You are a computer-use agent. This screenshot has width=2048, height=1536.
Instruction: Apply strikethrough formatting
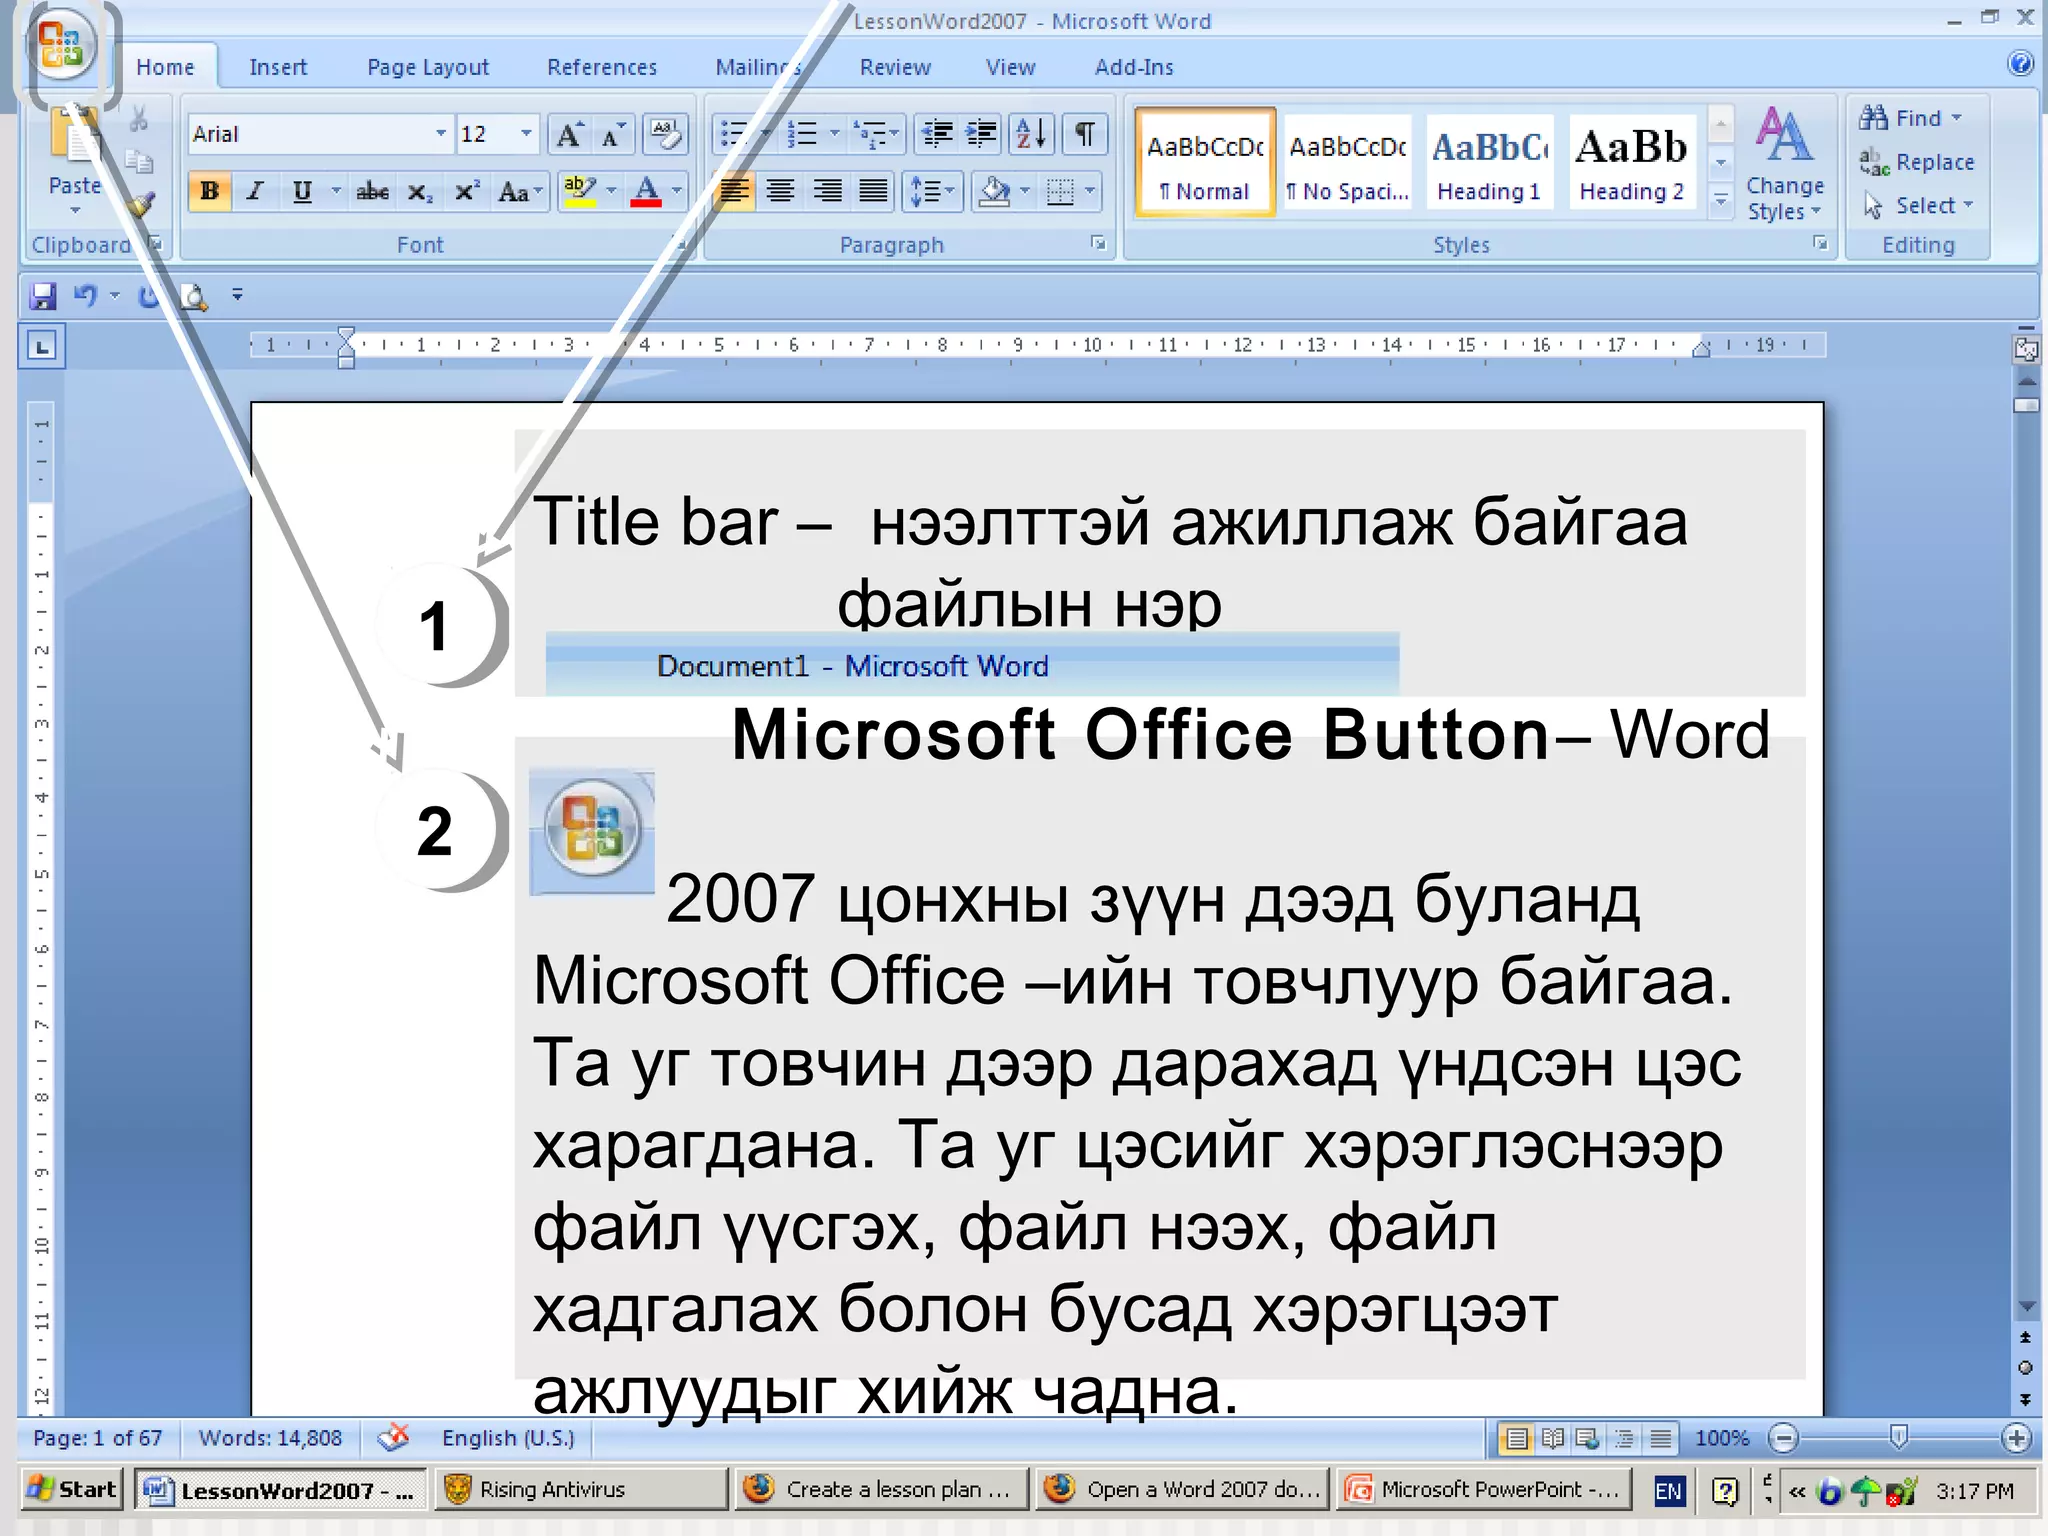pyautogui.click(x=372, y=191)
